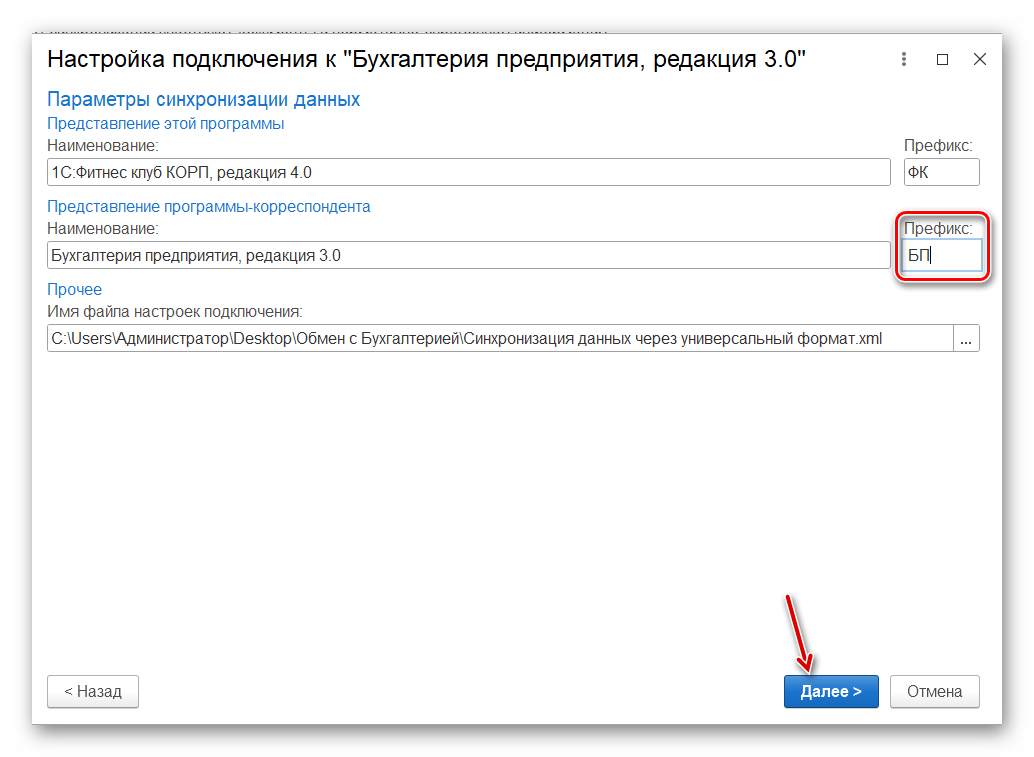
Task: Click 'Имя файла настроек подключения:' label
Action: [x=175, y=311]
